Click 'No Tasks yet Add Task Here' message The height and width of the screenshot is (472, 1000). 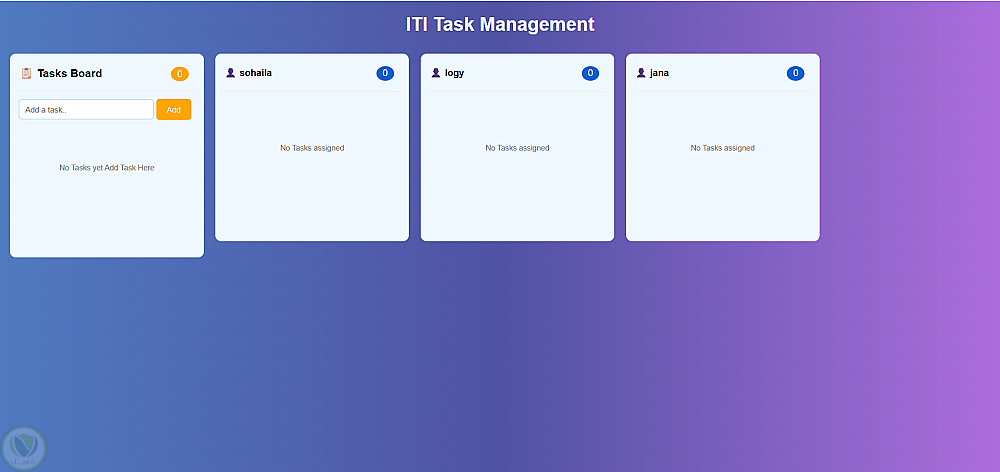click(x=107, y=168)
